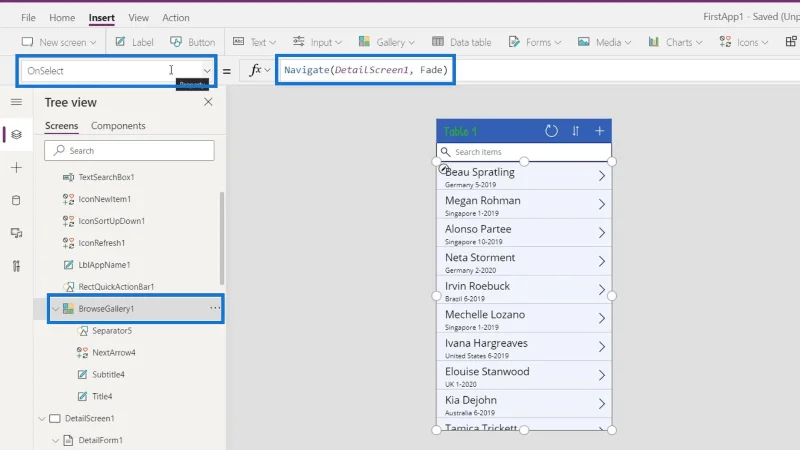Click the fx formula button
This screenshot has width=800, height=450.
(260, 70)
